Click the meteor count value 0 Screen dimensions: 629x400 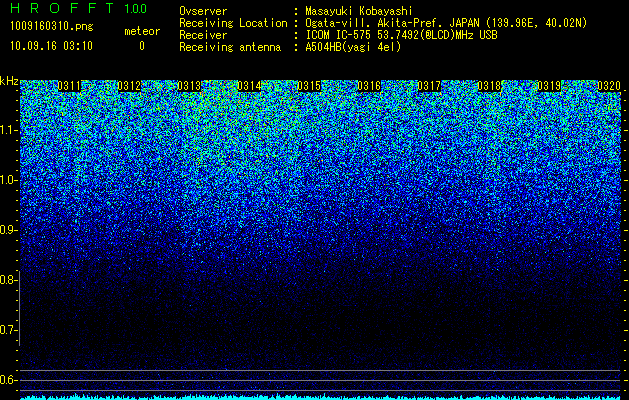(x=142, y=46)
